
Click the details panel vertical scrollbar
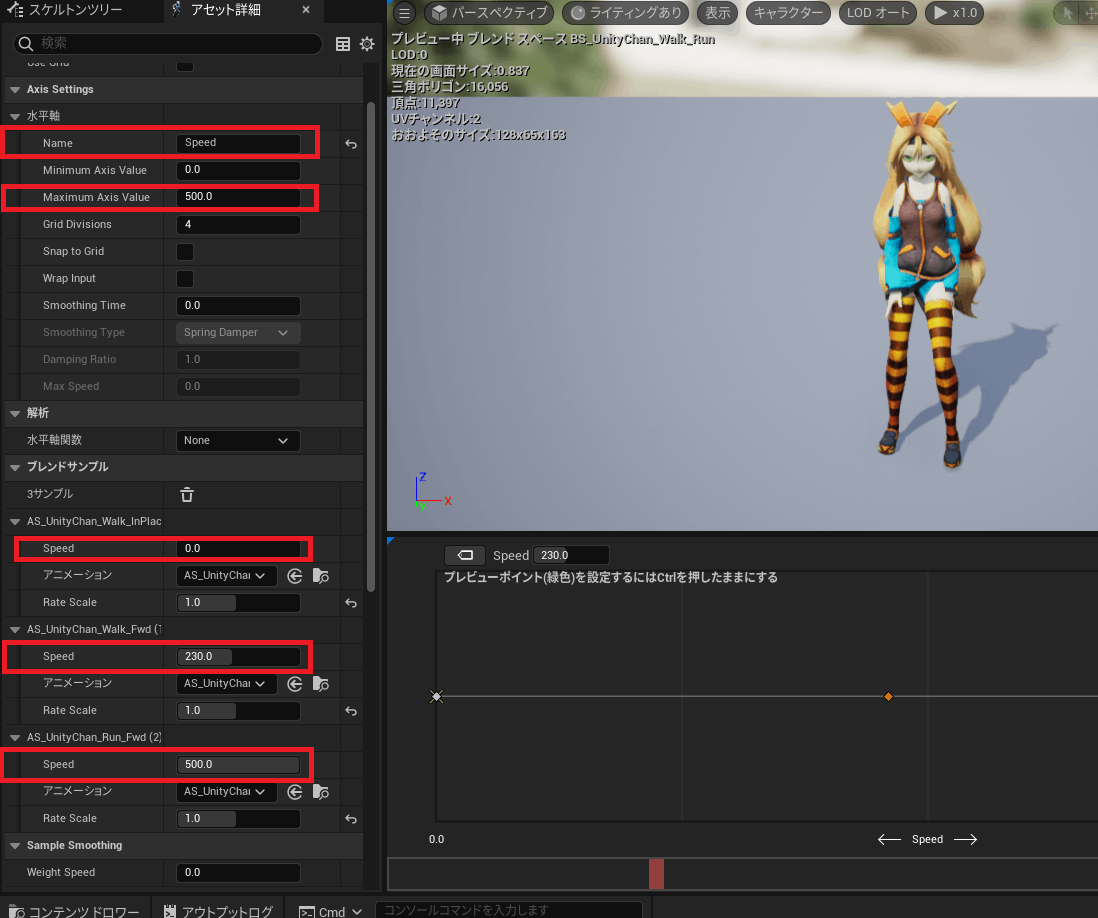pyautogui.click(x=371, y=347)
